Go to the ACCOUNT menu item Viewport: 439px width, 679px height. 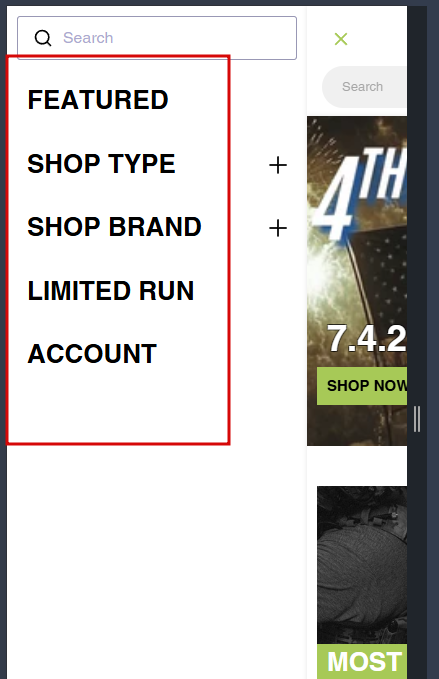pos(92,354)
